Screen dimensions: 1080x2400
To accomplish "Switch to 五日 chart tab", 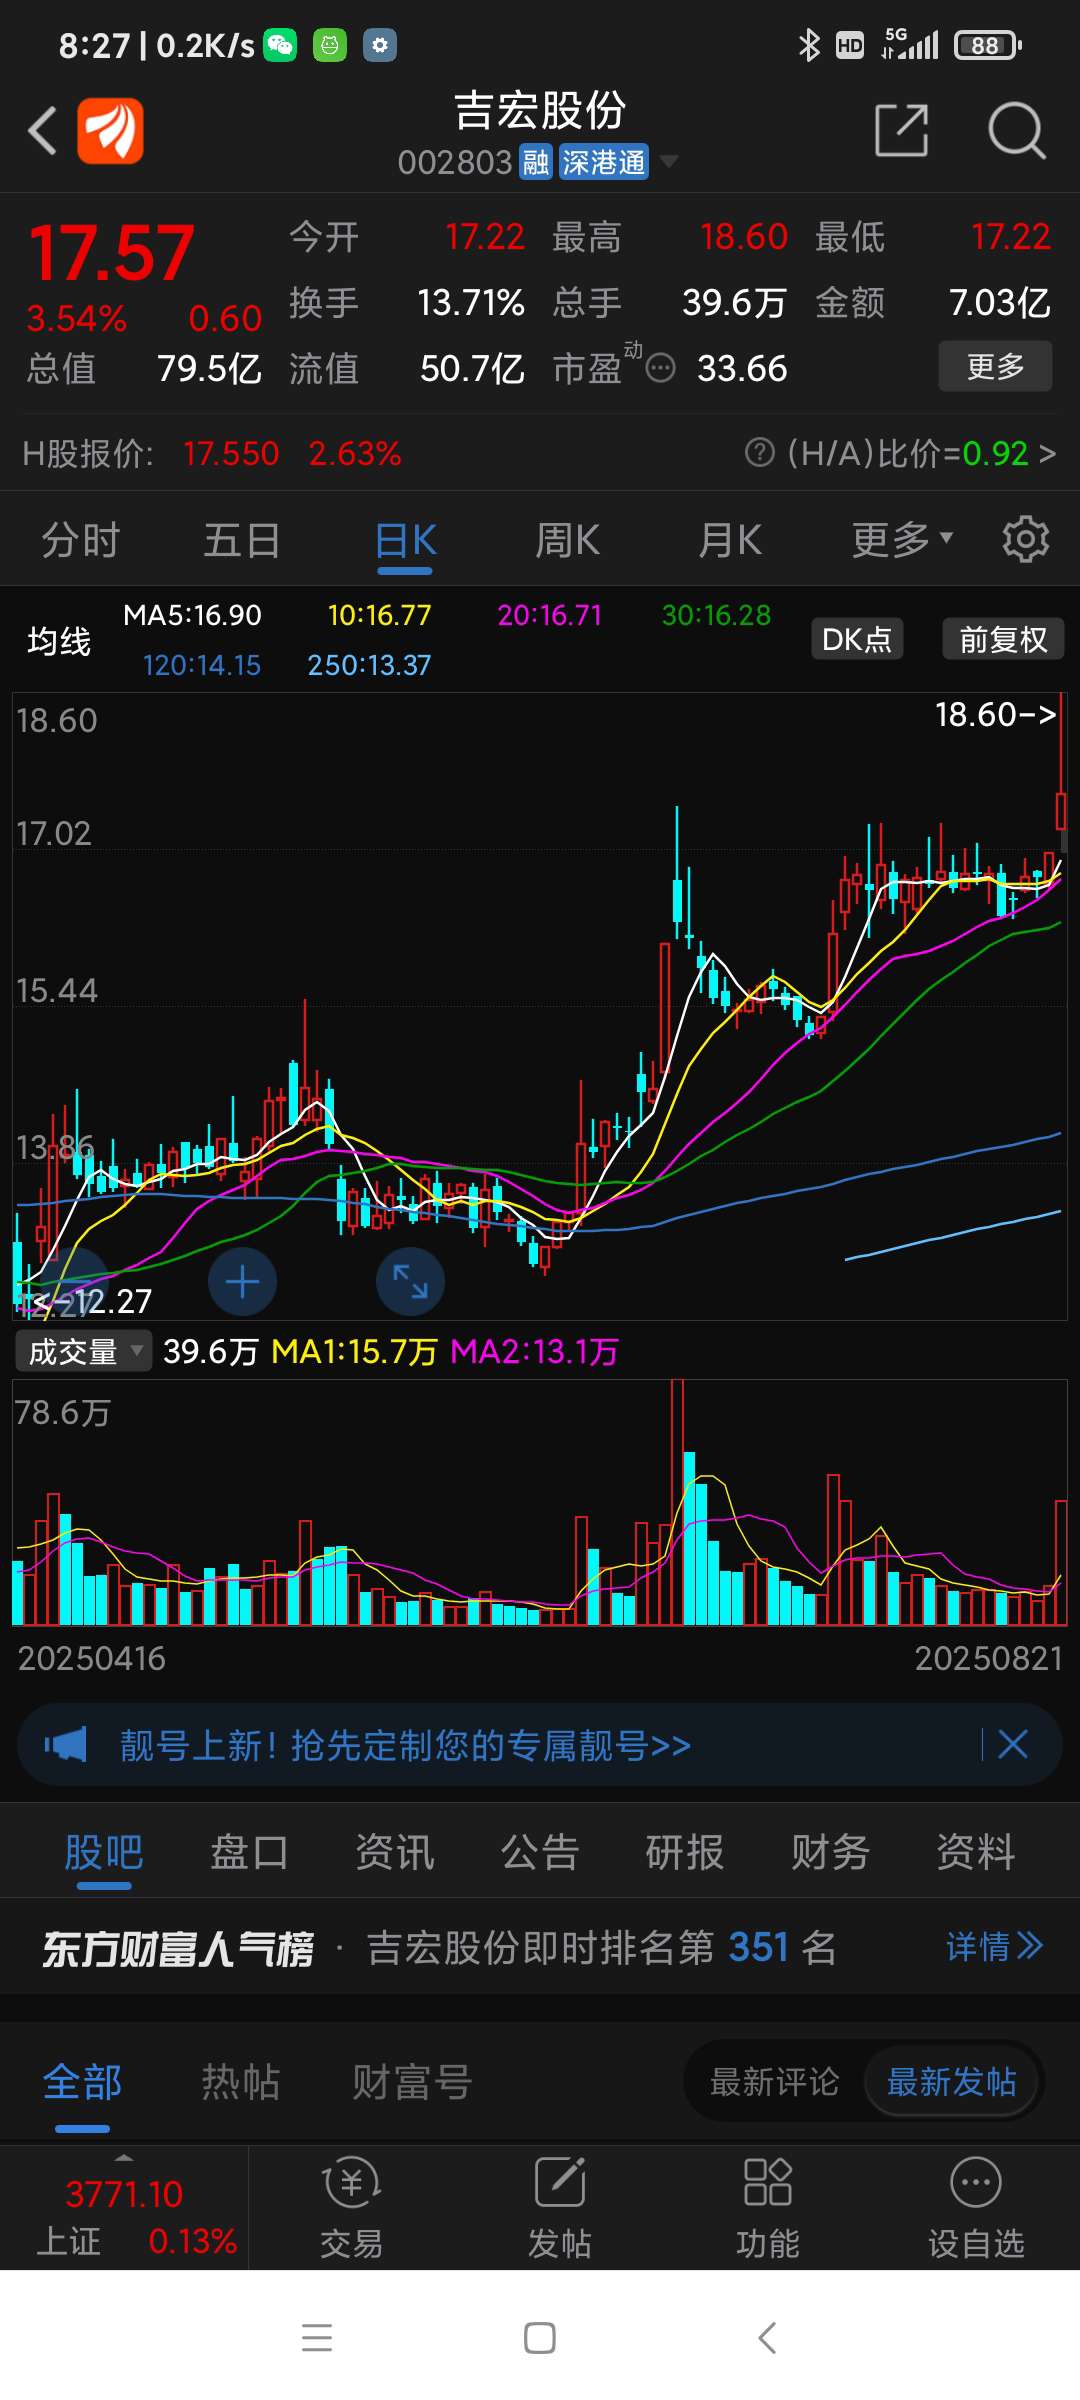I will click(x=242, y=540).
